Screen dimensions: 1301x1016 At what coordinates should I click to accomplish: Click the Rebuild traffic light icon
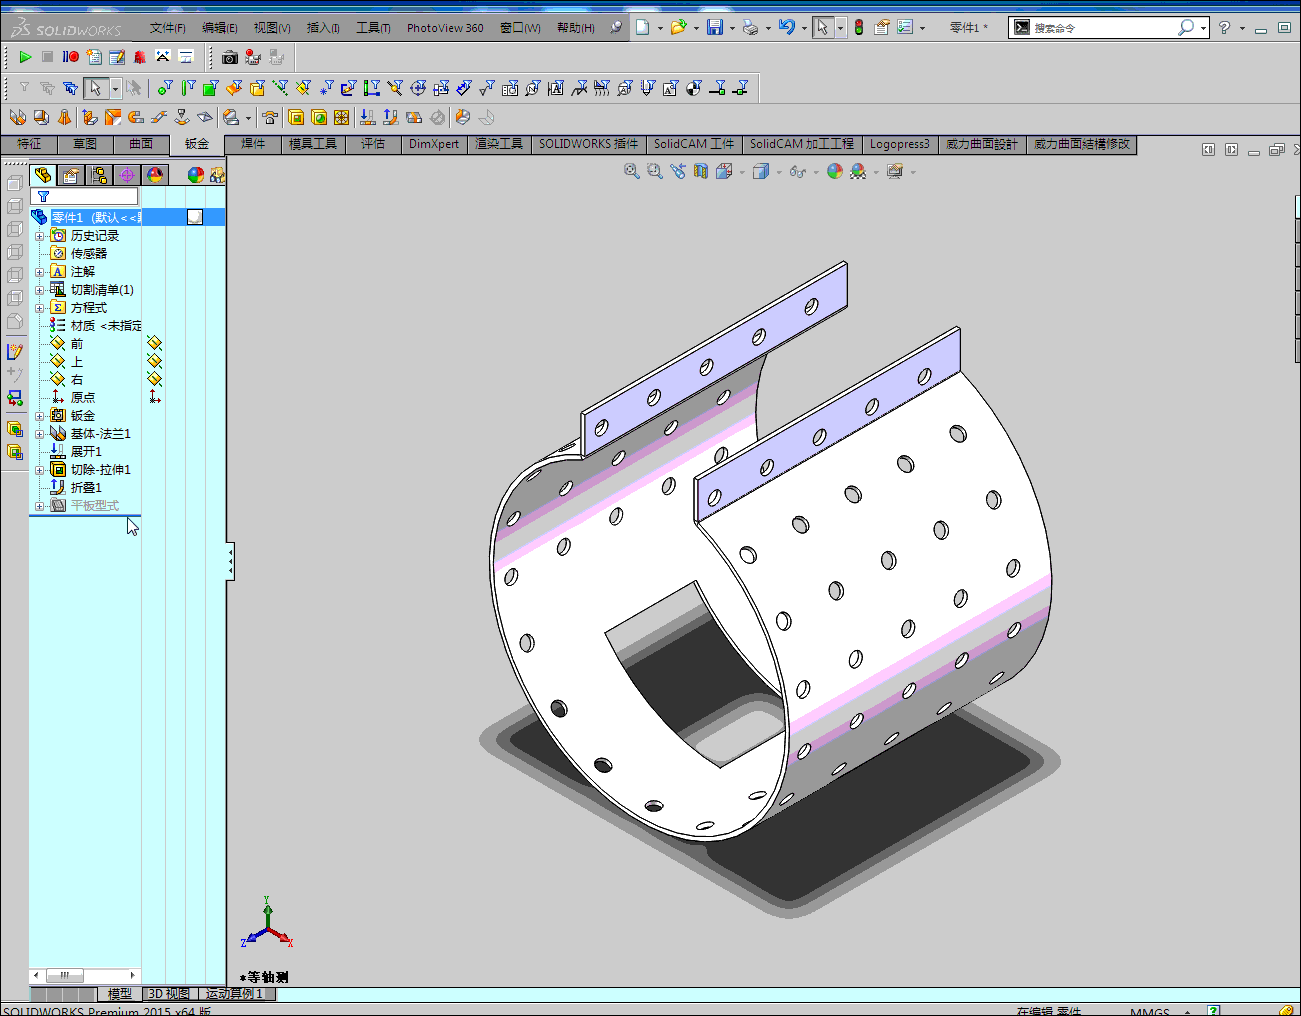pyautogui.click(x=858, y=28)
